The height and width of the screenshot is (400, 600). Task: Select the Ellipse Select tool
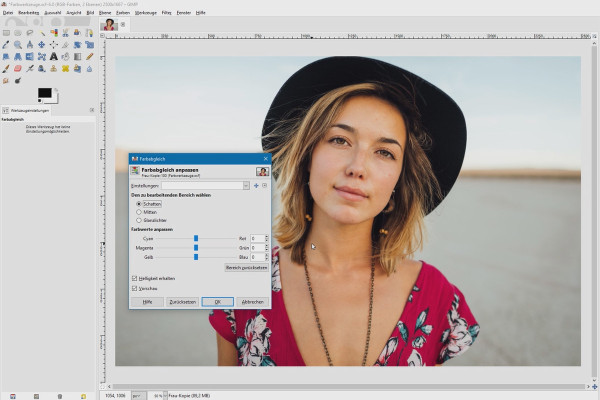pyautogui.click(x=18, y=33)
